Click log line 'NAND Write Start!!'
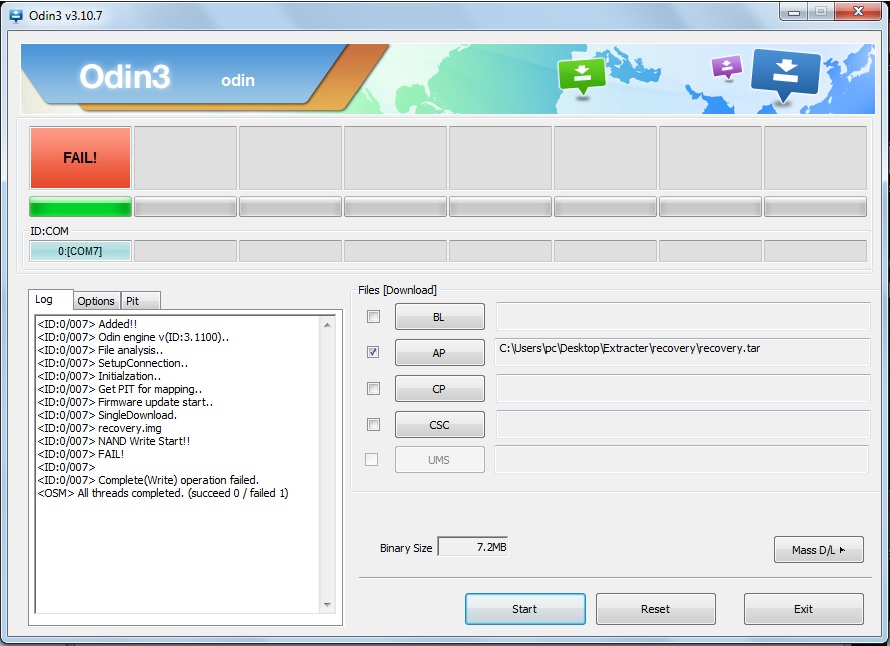Viewport: 890px width, 646px height. coord(114,441)
